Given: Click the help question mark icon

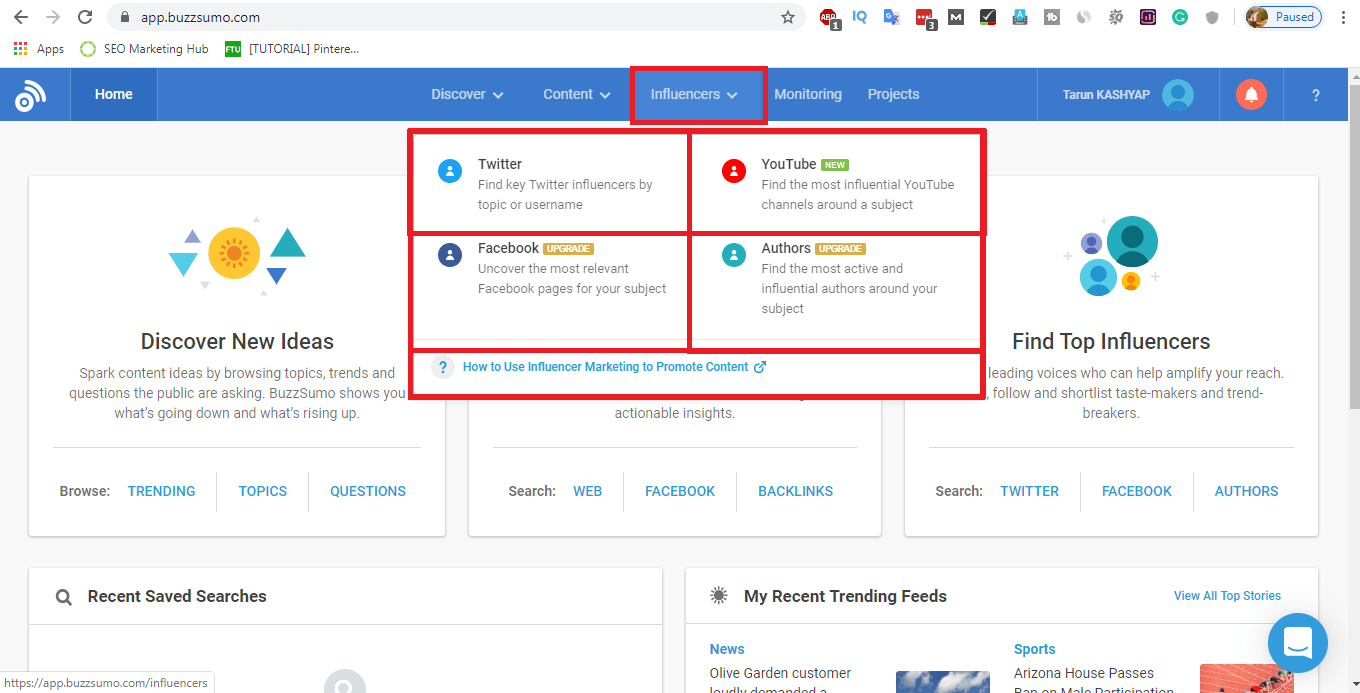Looking at the screenshot, I should (1315, 95).
